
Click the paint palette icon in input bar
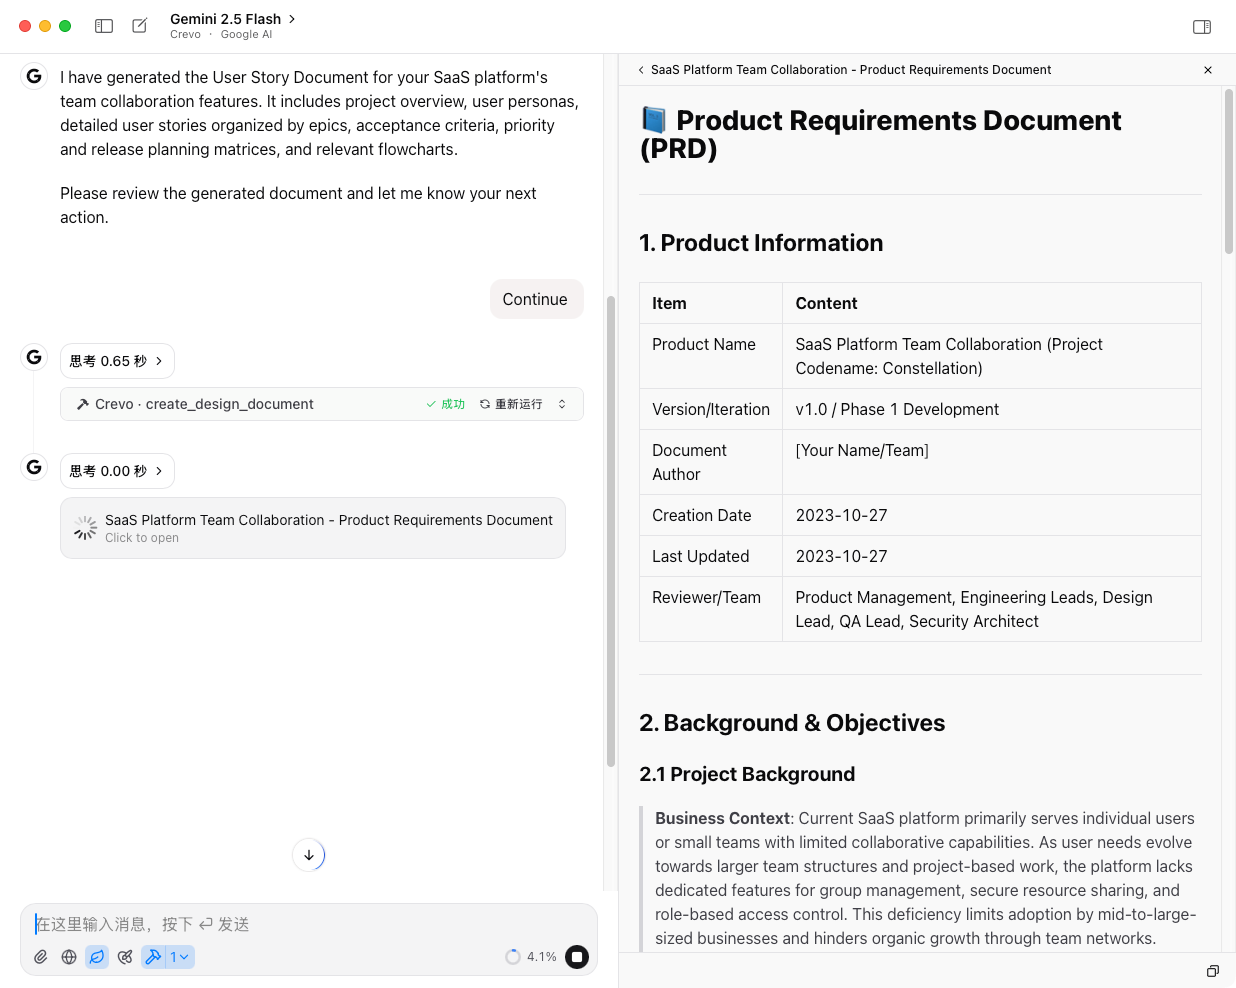125,957
